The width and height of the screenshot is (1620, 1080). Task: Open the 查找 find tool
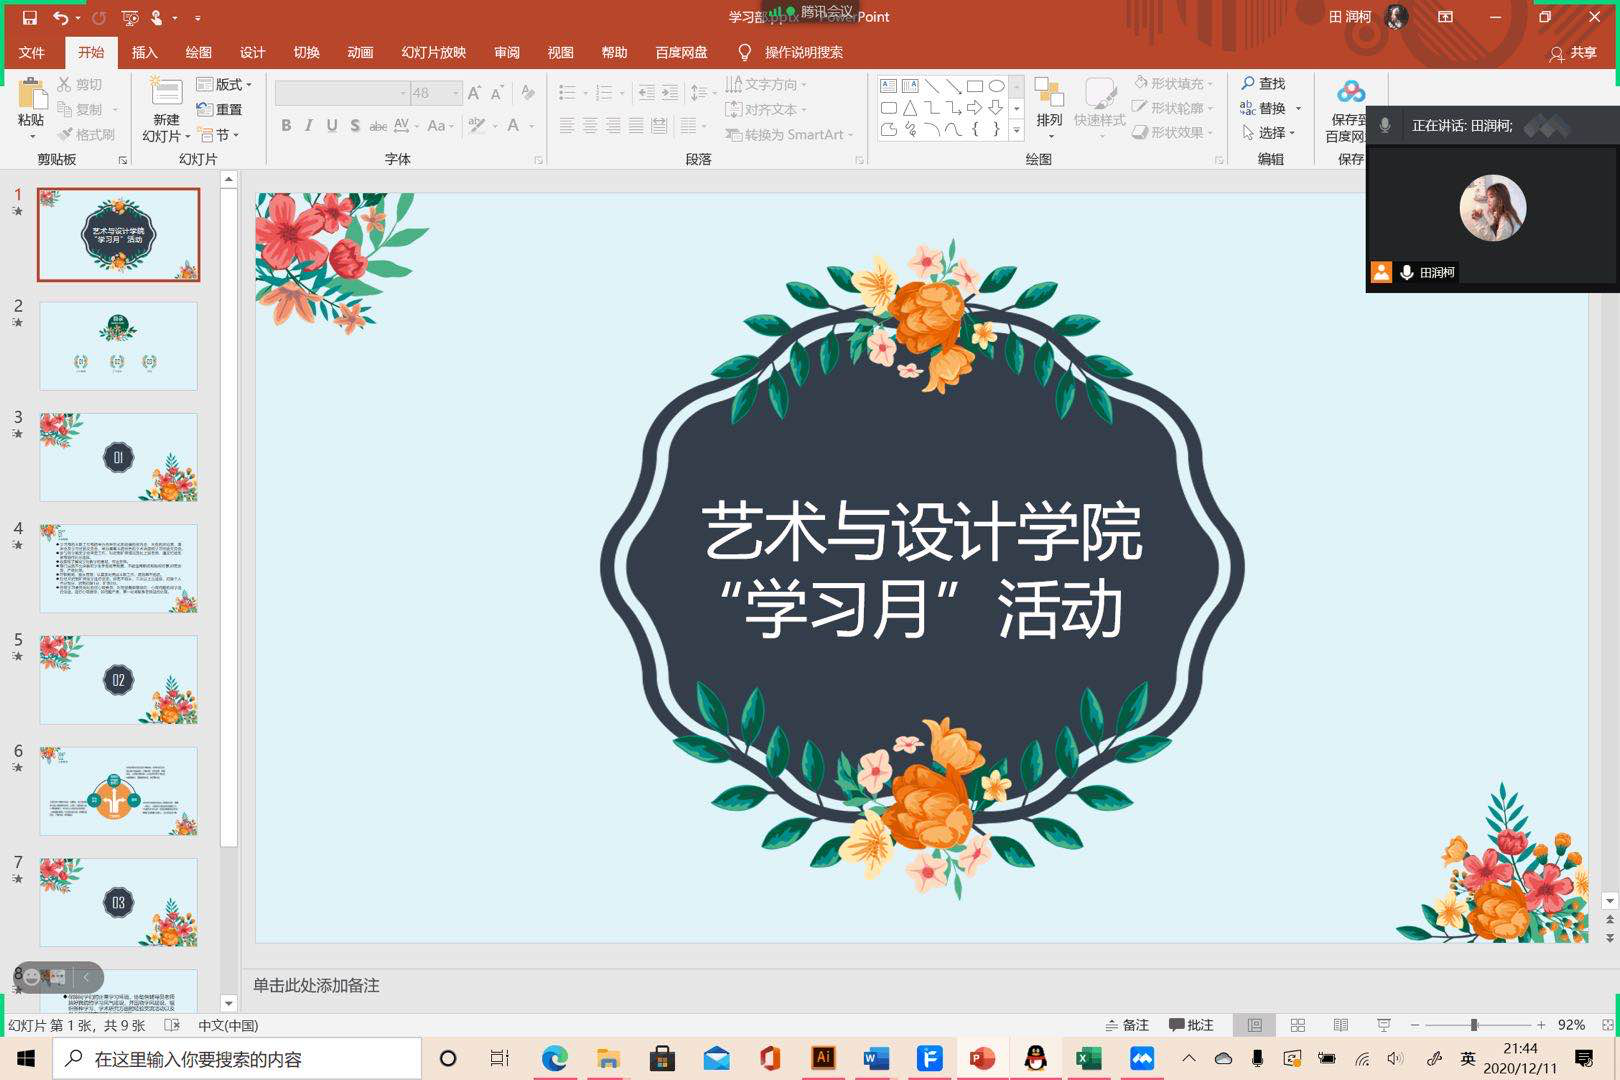pos(1263,83)
